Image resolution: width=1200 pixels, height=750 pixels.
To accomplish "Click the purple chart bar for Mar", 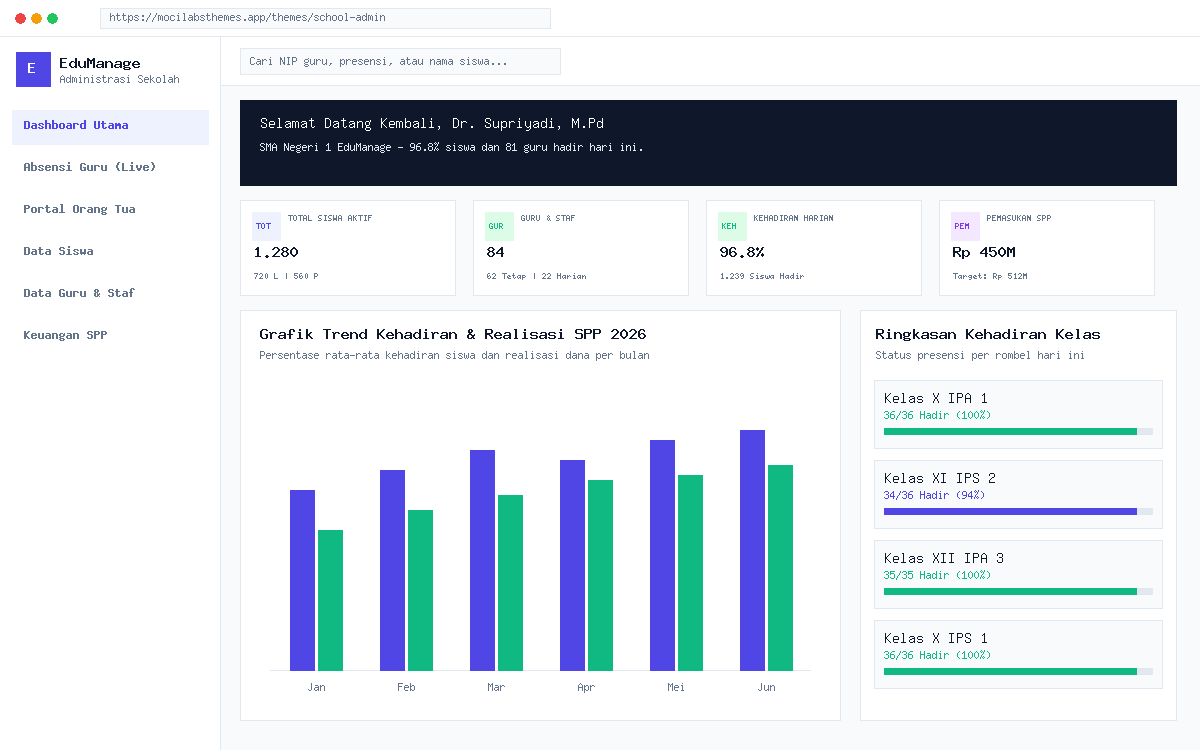I will click(x=482, y=560).
